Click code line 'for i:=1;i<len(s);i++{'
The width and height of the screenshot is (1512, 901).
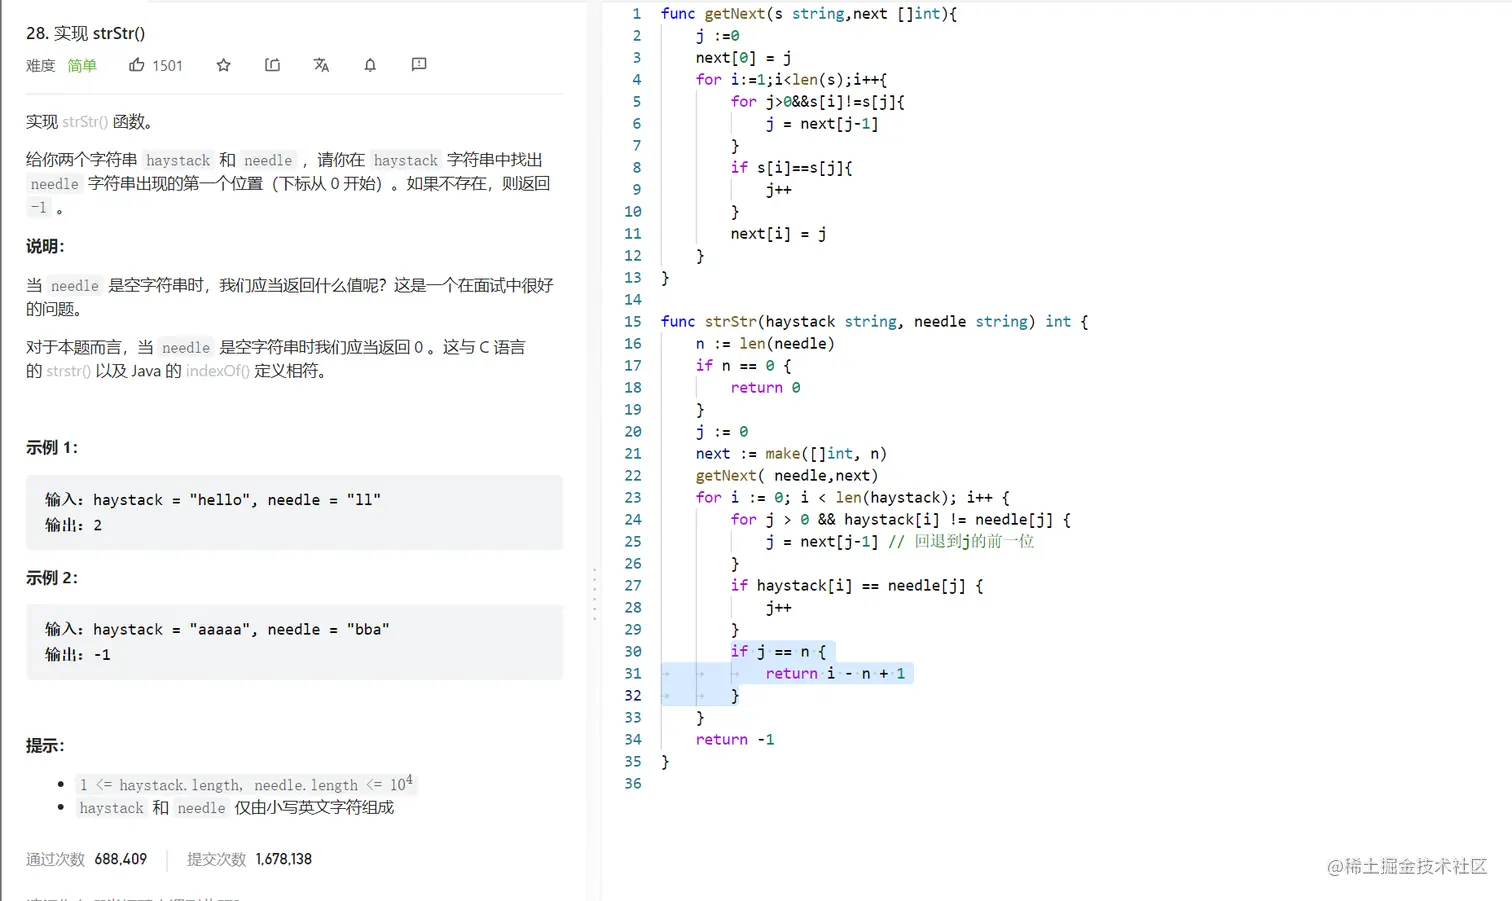(x=791, y=80)
